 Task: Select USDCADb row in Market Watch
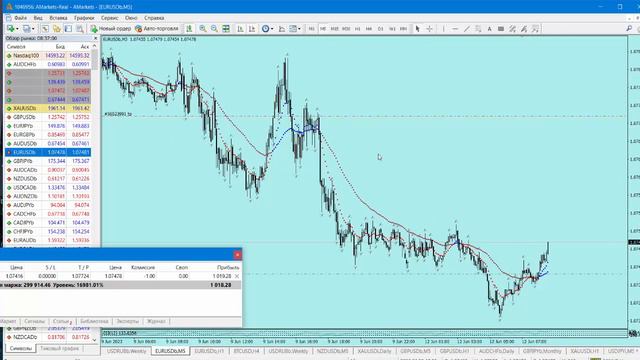(48, 187)
